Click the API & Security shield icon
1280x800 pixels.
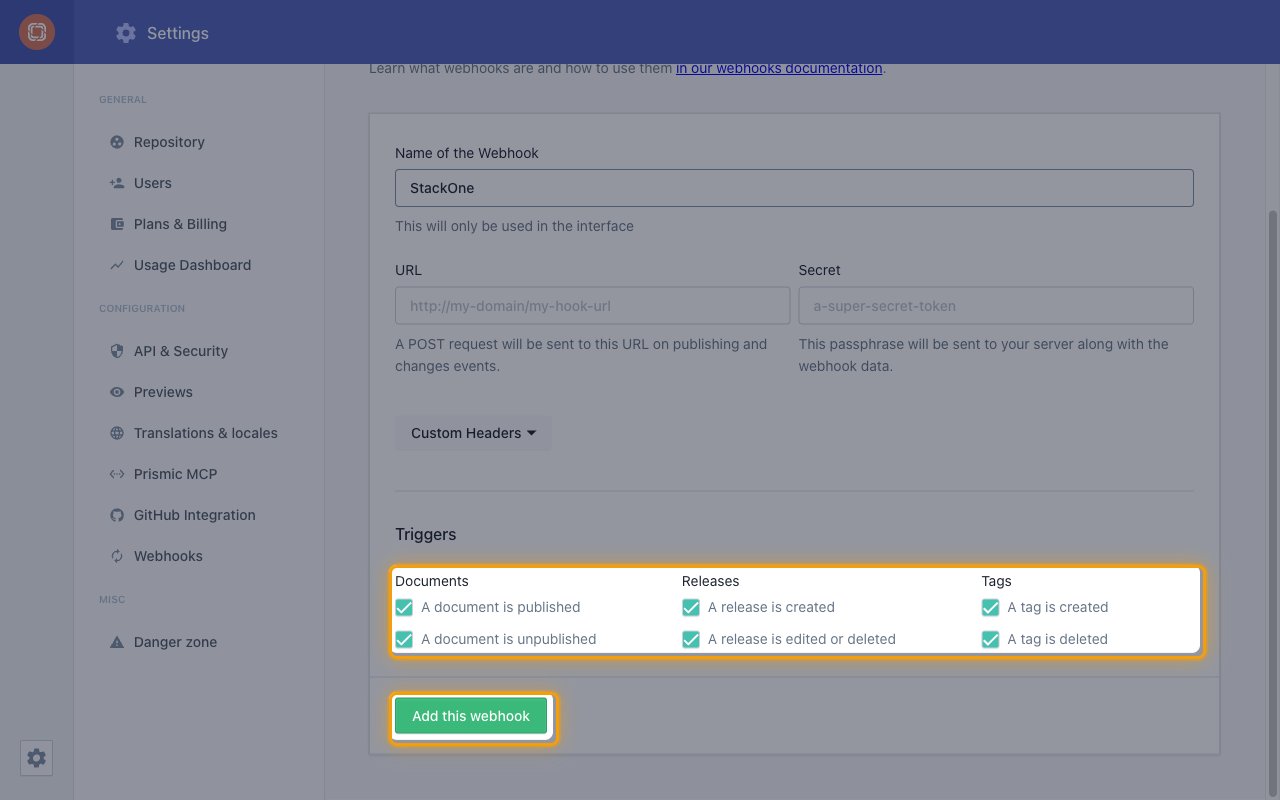tap(117, 351)
